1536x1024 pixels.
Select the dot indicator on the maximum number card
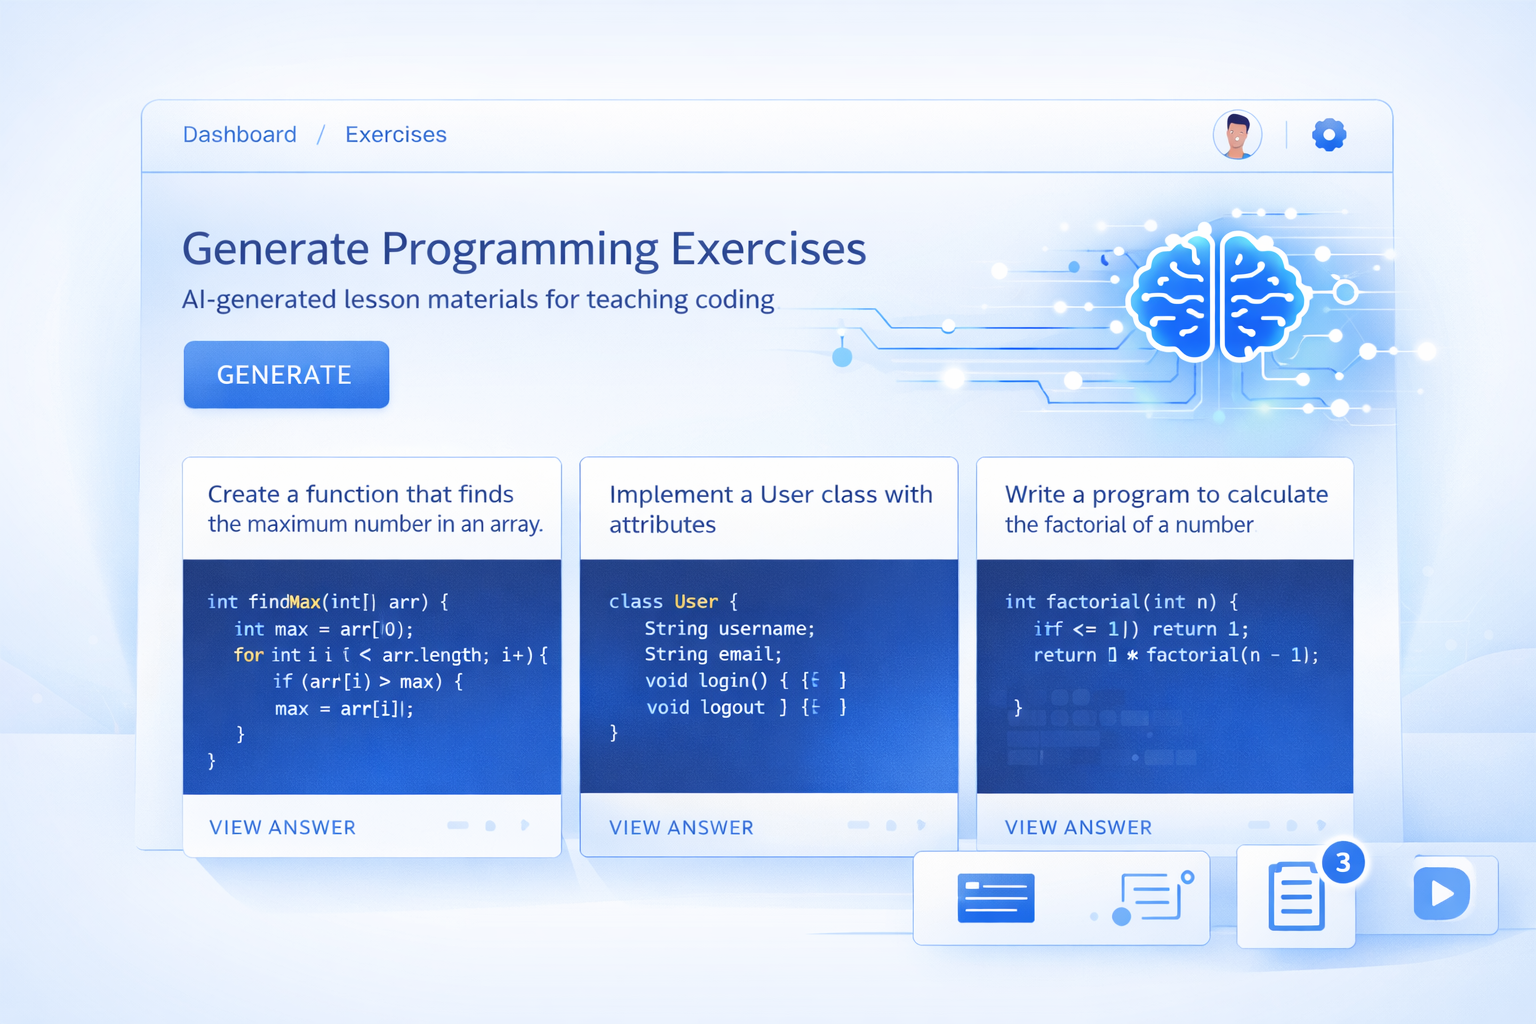pyautogui.click(x=491, y=826)
